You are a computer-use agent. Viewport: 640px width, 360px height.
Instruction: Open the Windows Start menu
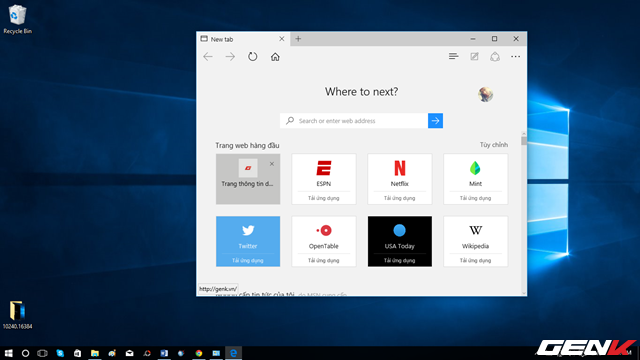pos(8,353)
